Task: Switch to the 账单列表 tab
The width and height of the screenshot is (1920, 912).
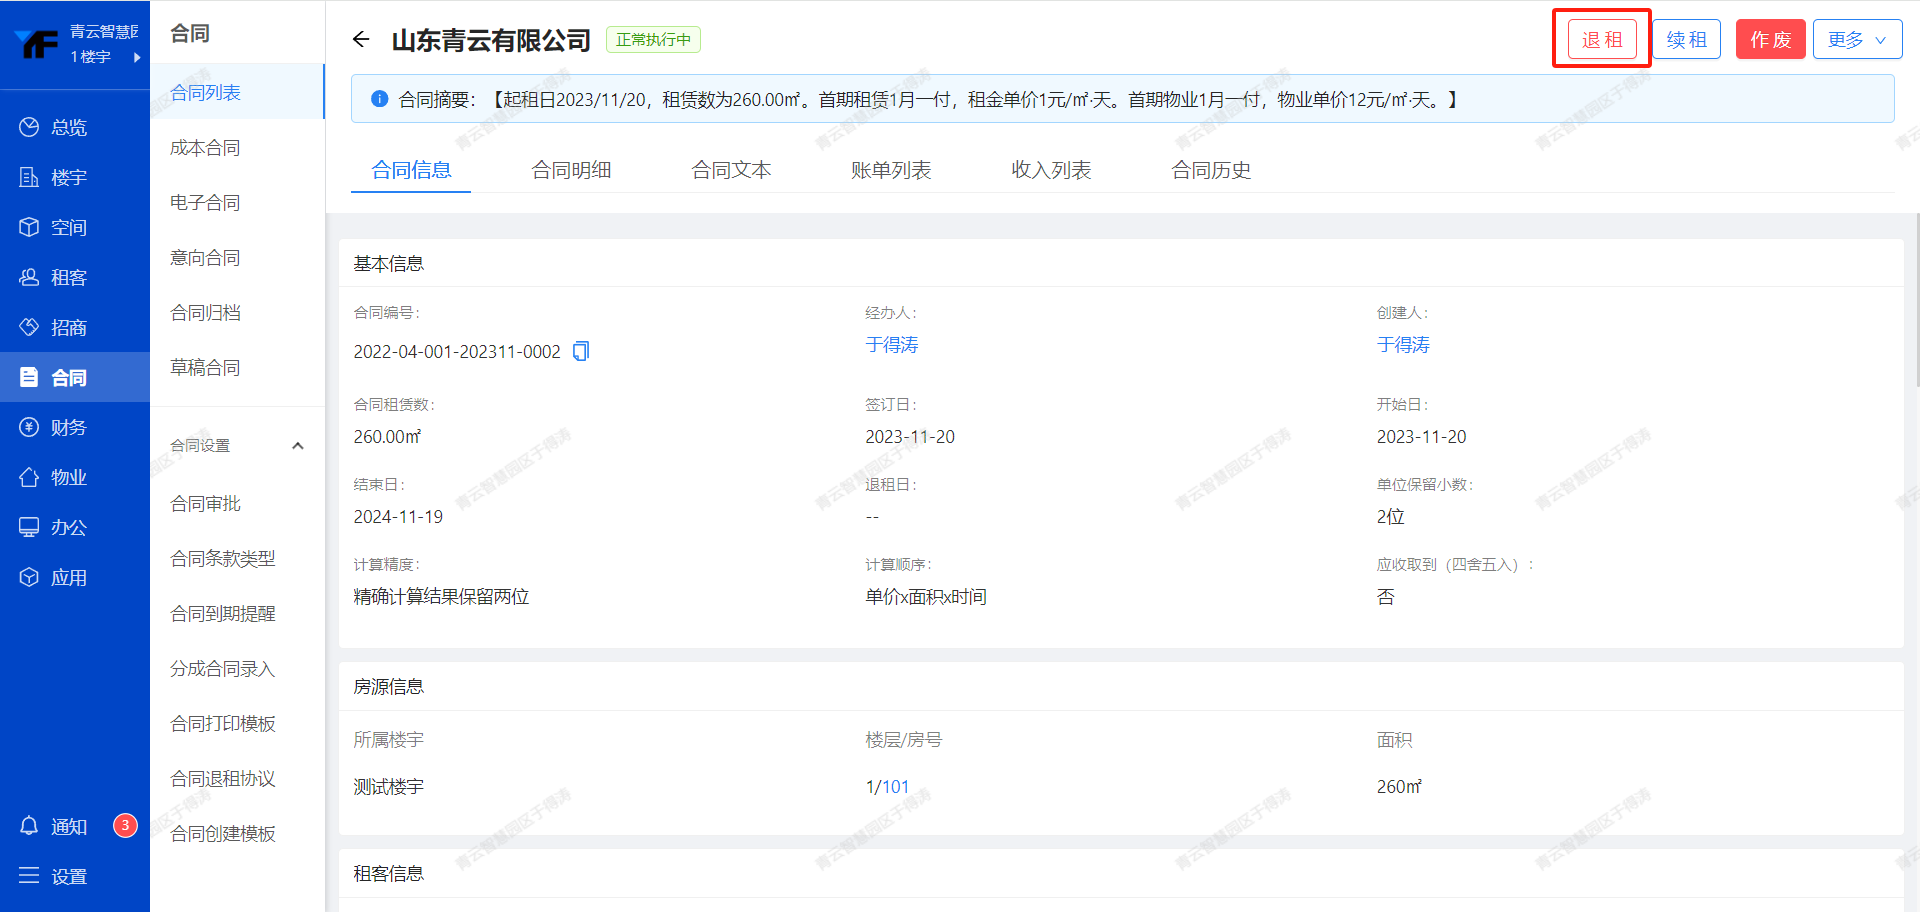Action: [x=890, y=170]
